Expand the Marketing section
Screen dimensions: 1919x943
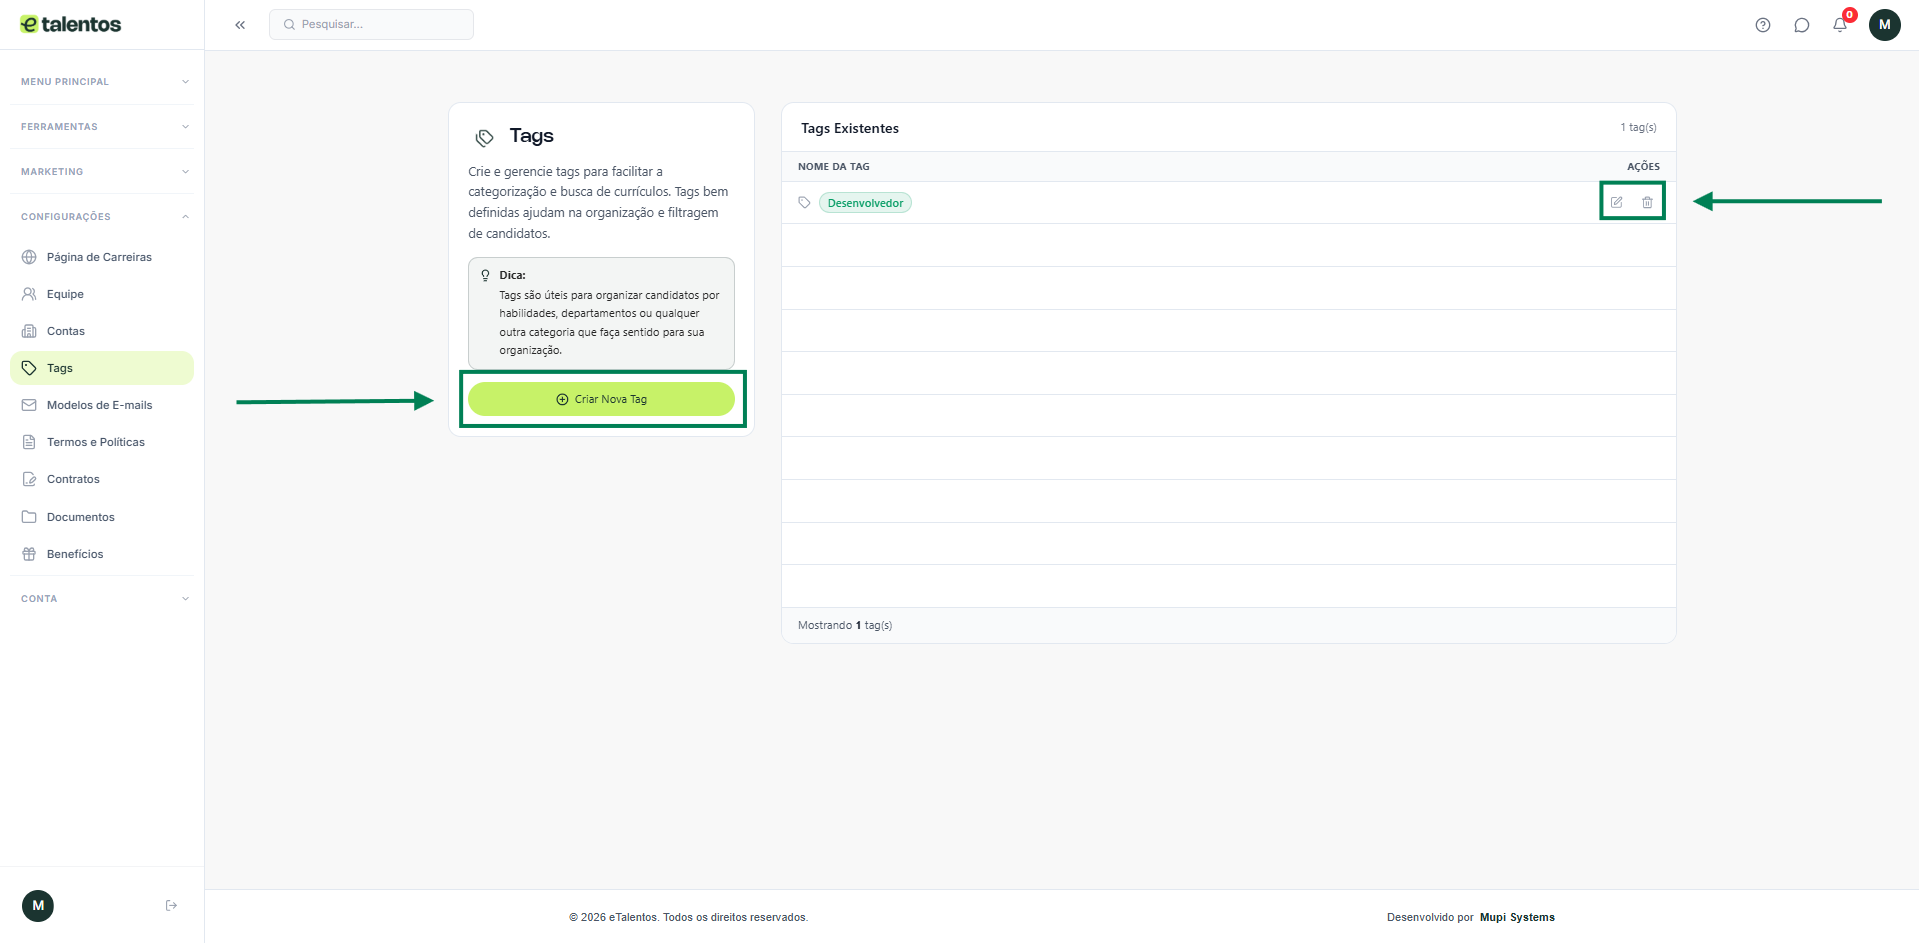coord(102,172)
